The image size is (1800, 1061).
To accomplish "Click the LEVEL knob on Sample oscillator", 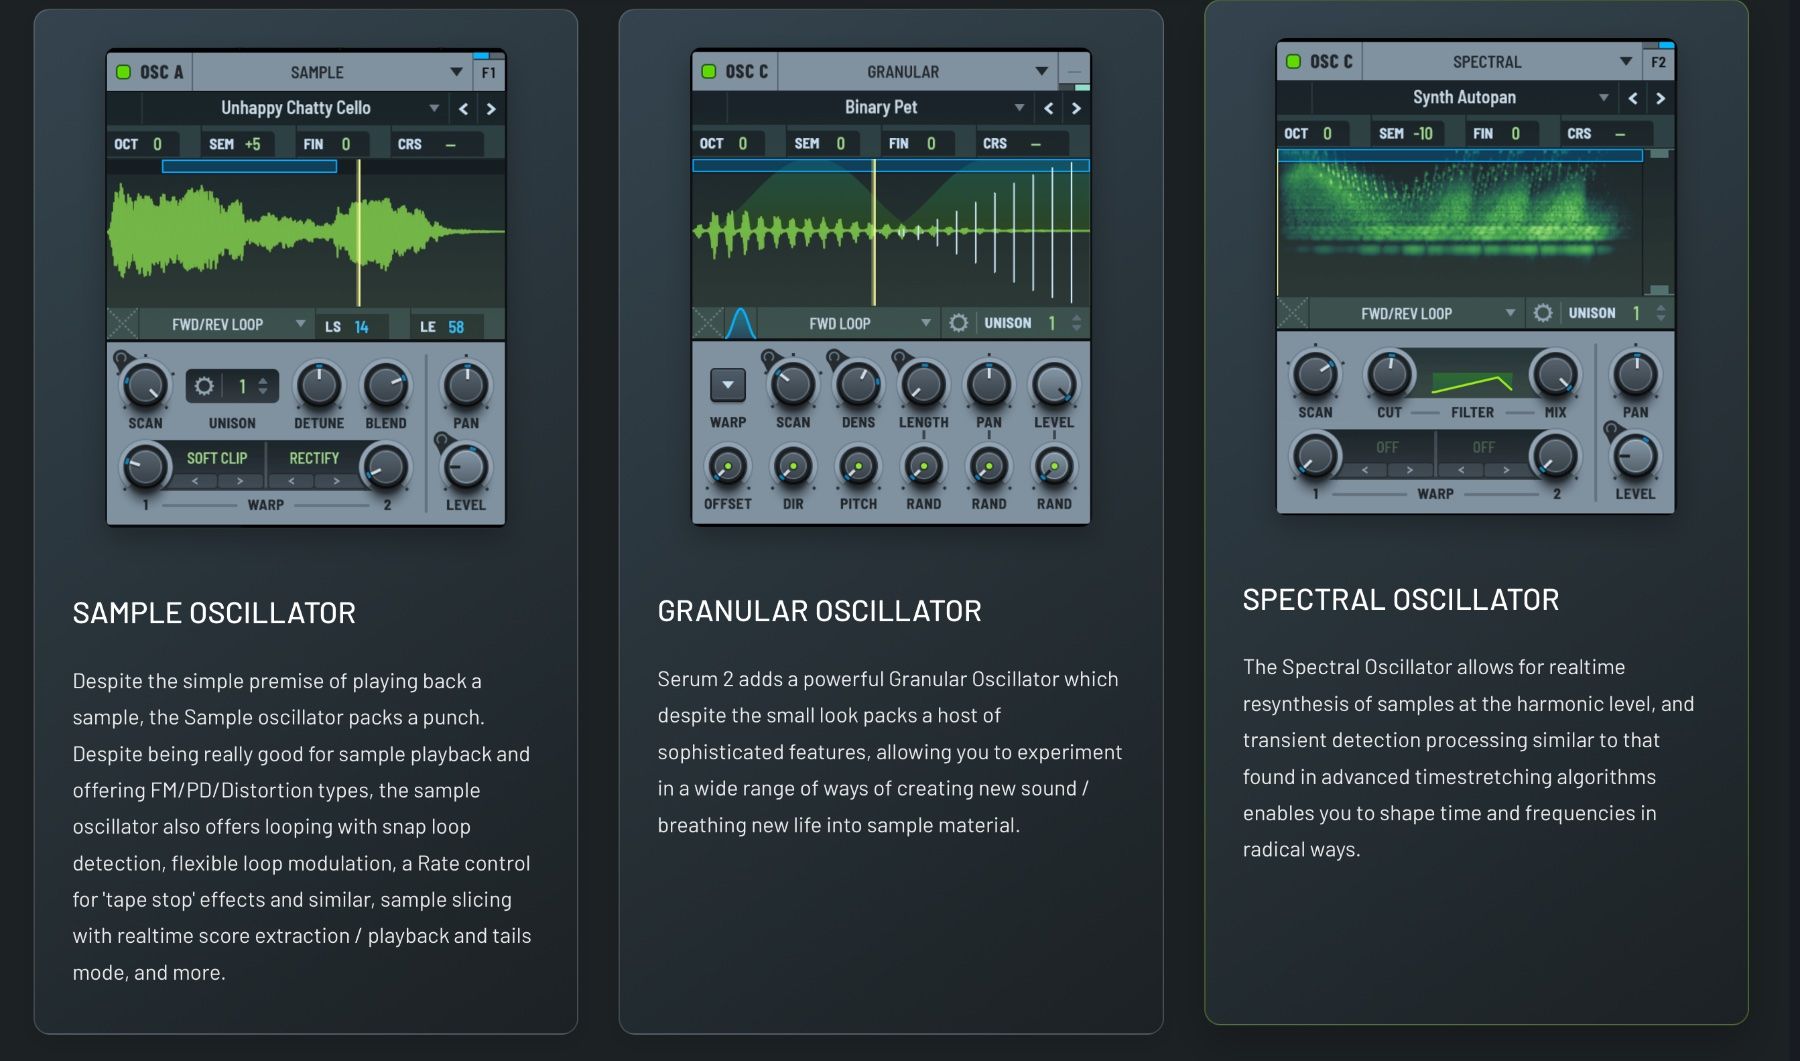I will point(466,467).
